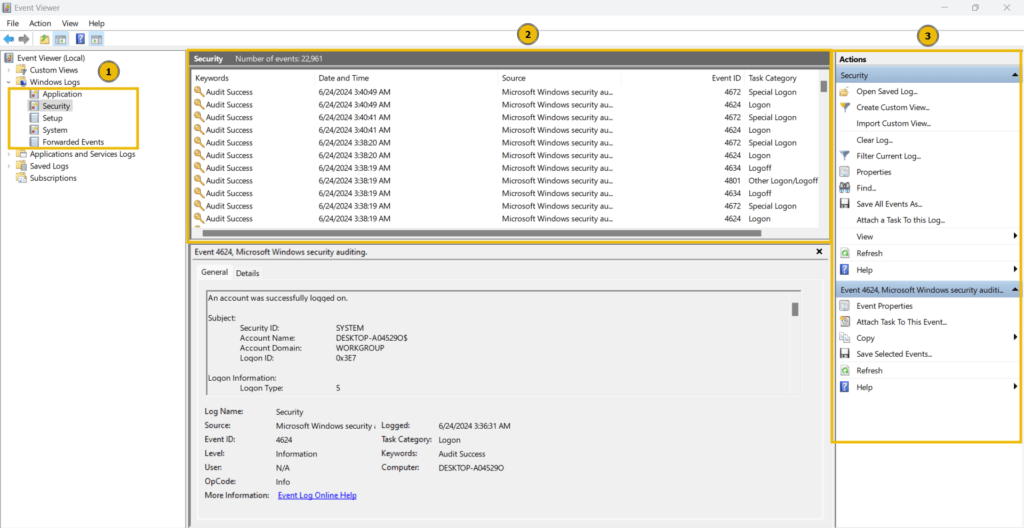1024x528 pixels.
Task: Switch to the Details tab
Action: point(248,273)
